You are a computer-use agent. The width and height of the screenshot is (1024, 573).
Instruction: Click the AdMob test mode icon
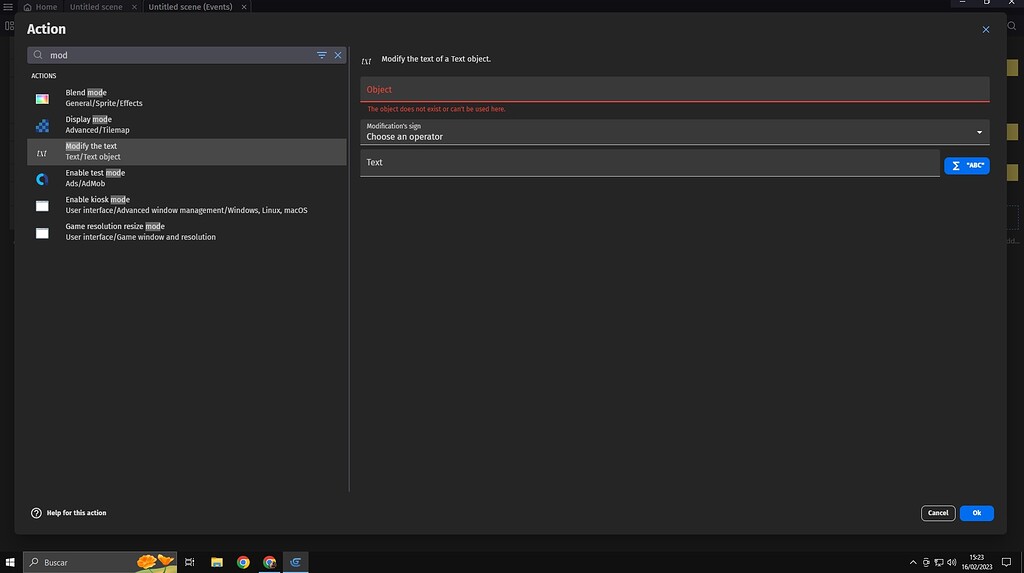point(42,179)
